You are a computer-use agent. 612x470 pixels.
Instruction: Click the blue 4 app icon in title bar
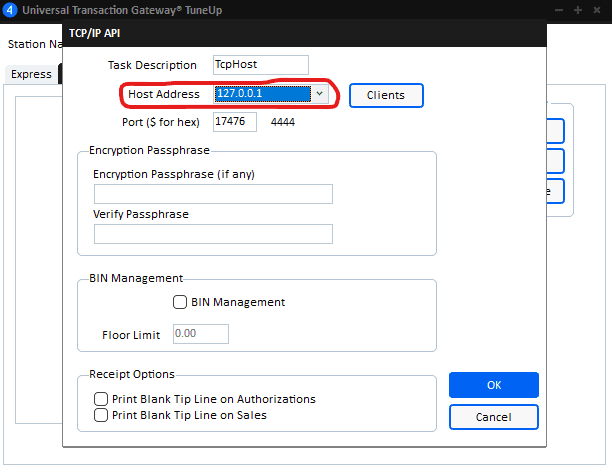pyautogui.click(x=9, y=11)
